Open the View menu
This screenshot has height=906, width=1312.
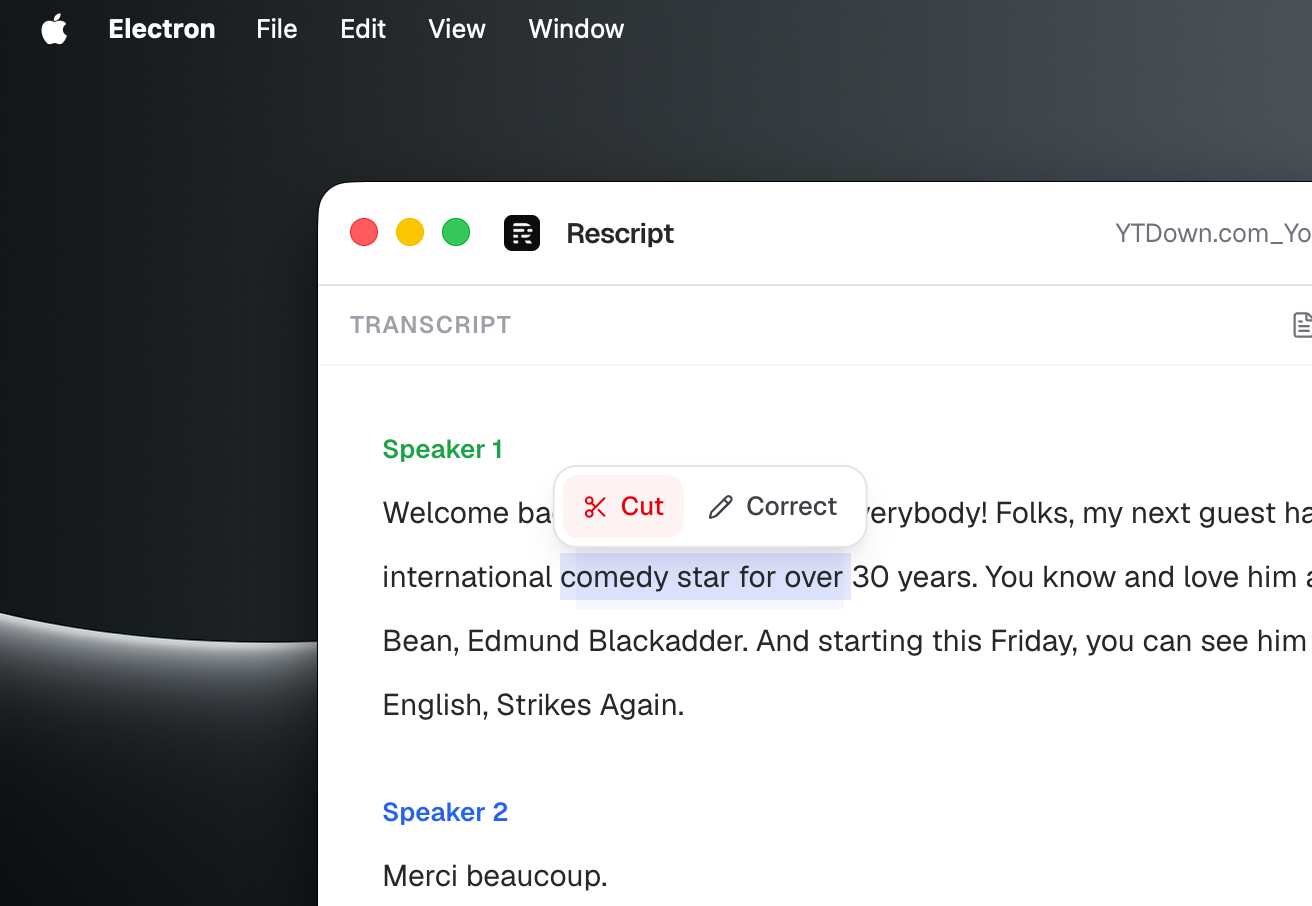456,29
